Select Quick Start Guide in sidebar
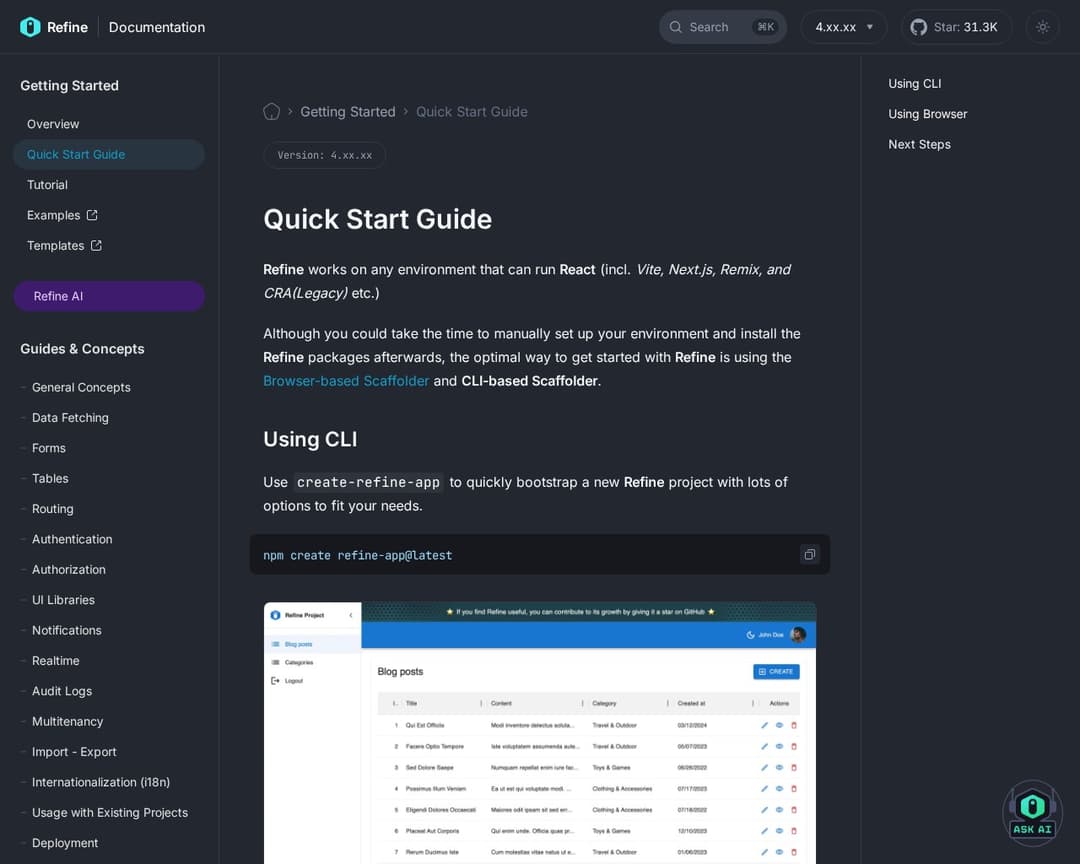Screen dimensions: 1080x864 tap(108, 154)
